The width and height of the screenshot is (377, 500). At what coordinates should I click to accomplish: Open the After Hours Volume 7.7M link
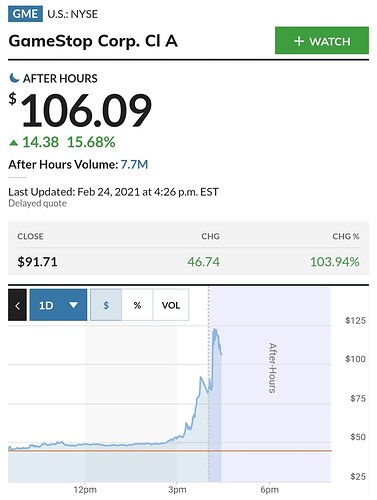[x=134, y=165]
